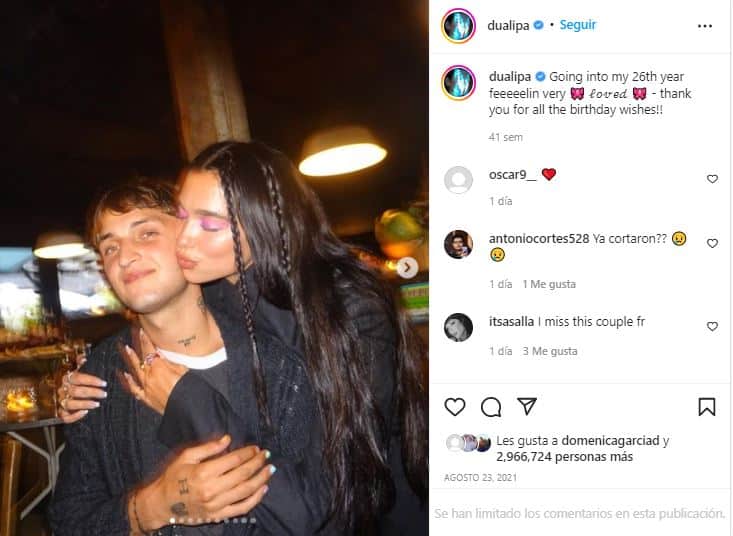The image size is (733, 536).
Task: Open dualipa's profile picture in the header
Action: click(458, 26)
